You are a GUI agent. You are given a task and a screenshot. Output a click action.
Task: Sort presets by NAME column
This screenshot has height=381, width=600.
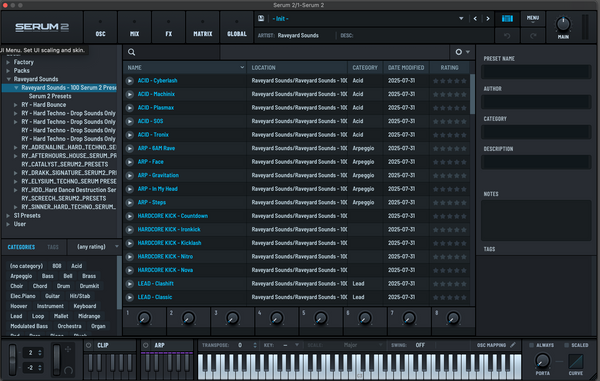tap(185, 68)
